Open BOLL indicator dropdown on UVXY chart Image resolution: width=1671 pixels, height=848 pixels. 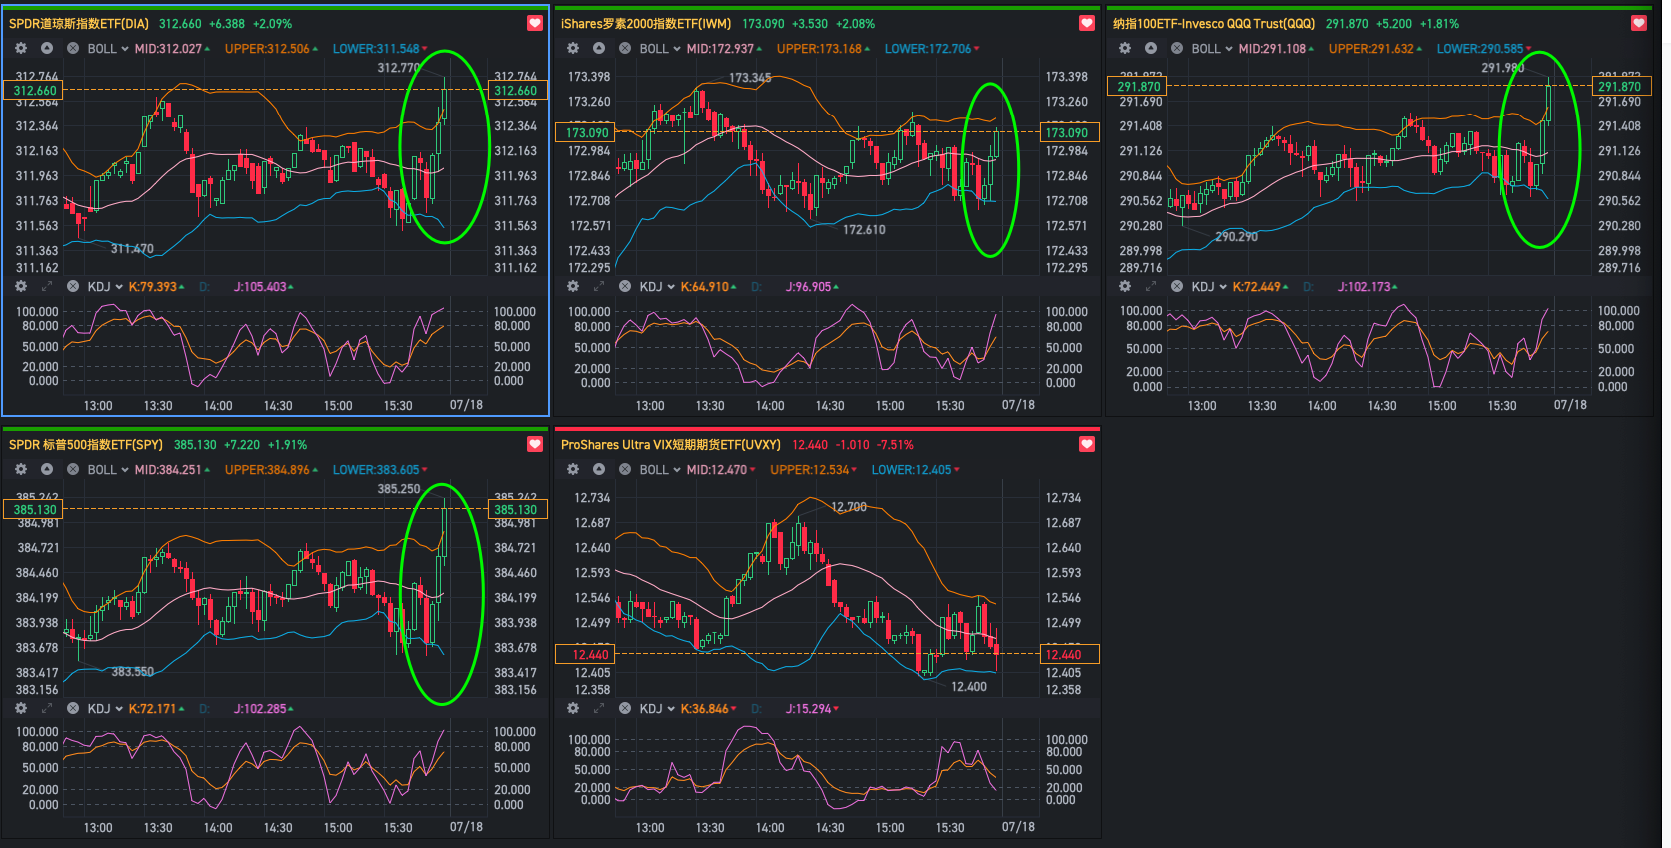[660, 469]
